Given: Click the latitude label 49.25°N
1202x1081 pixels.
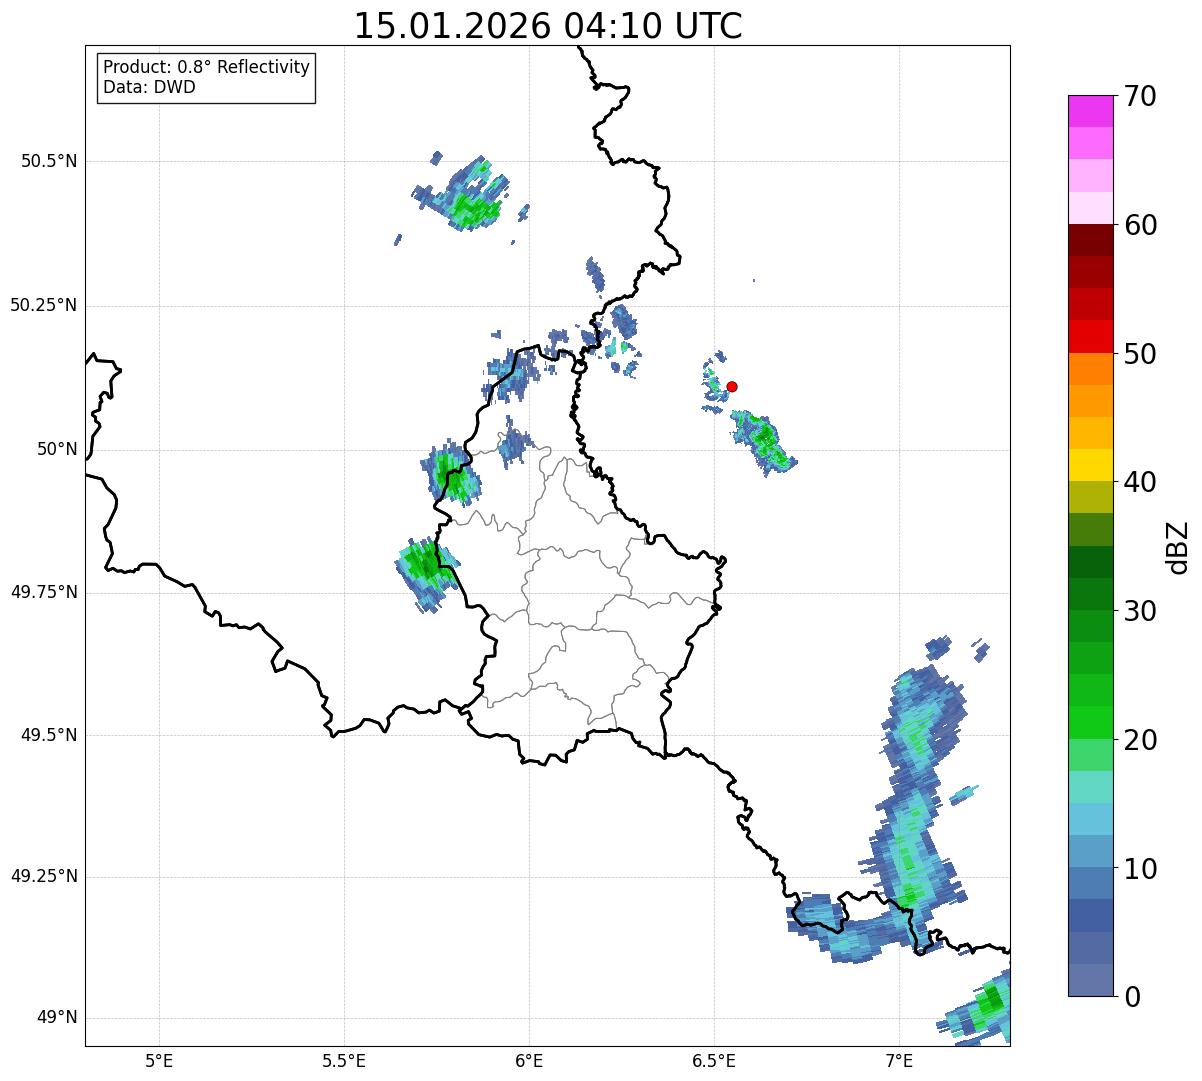Looking at the screenshot, I should tap(44, 876).
